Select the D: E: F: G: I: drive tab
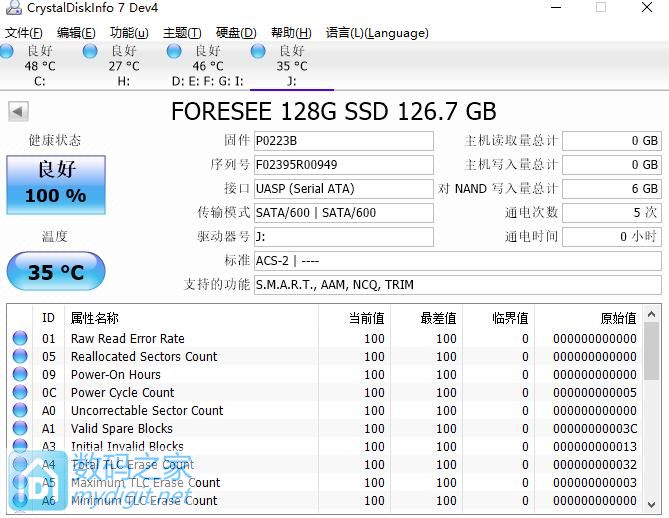This screenshot has width=669, height=518. click(208, 65)
